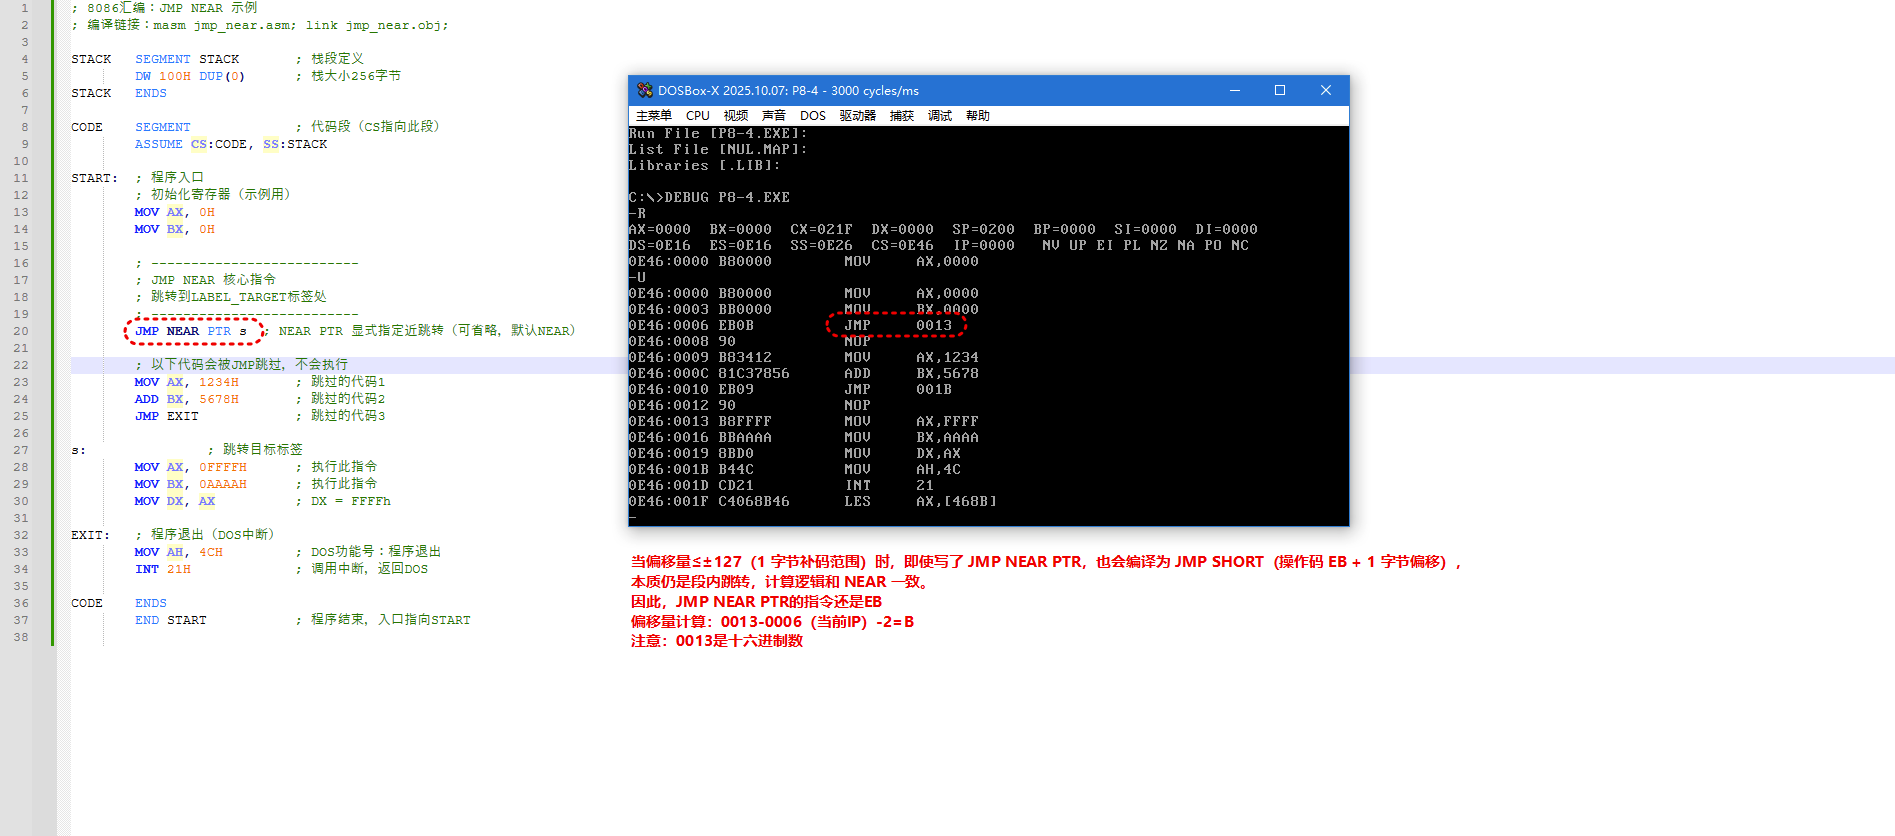Click the DOSBox-X title bar text
The image size is (1895, 836).
(788, 90)
